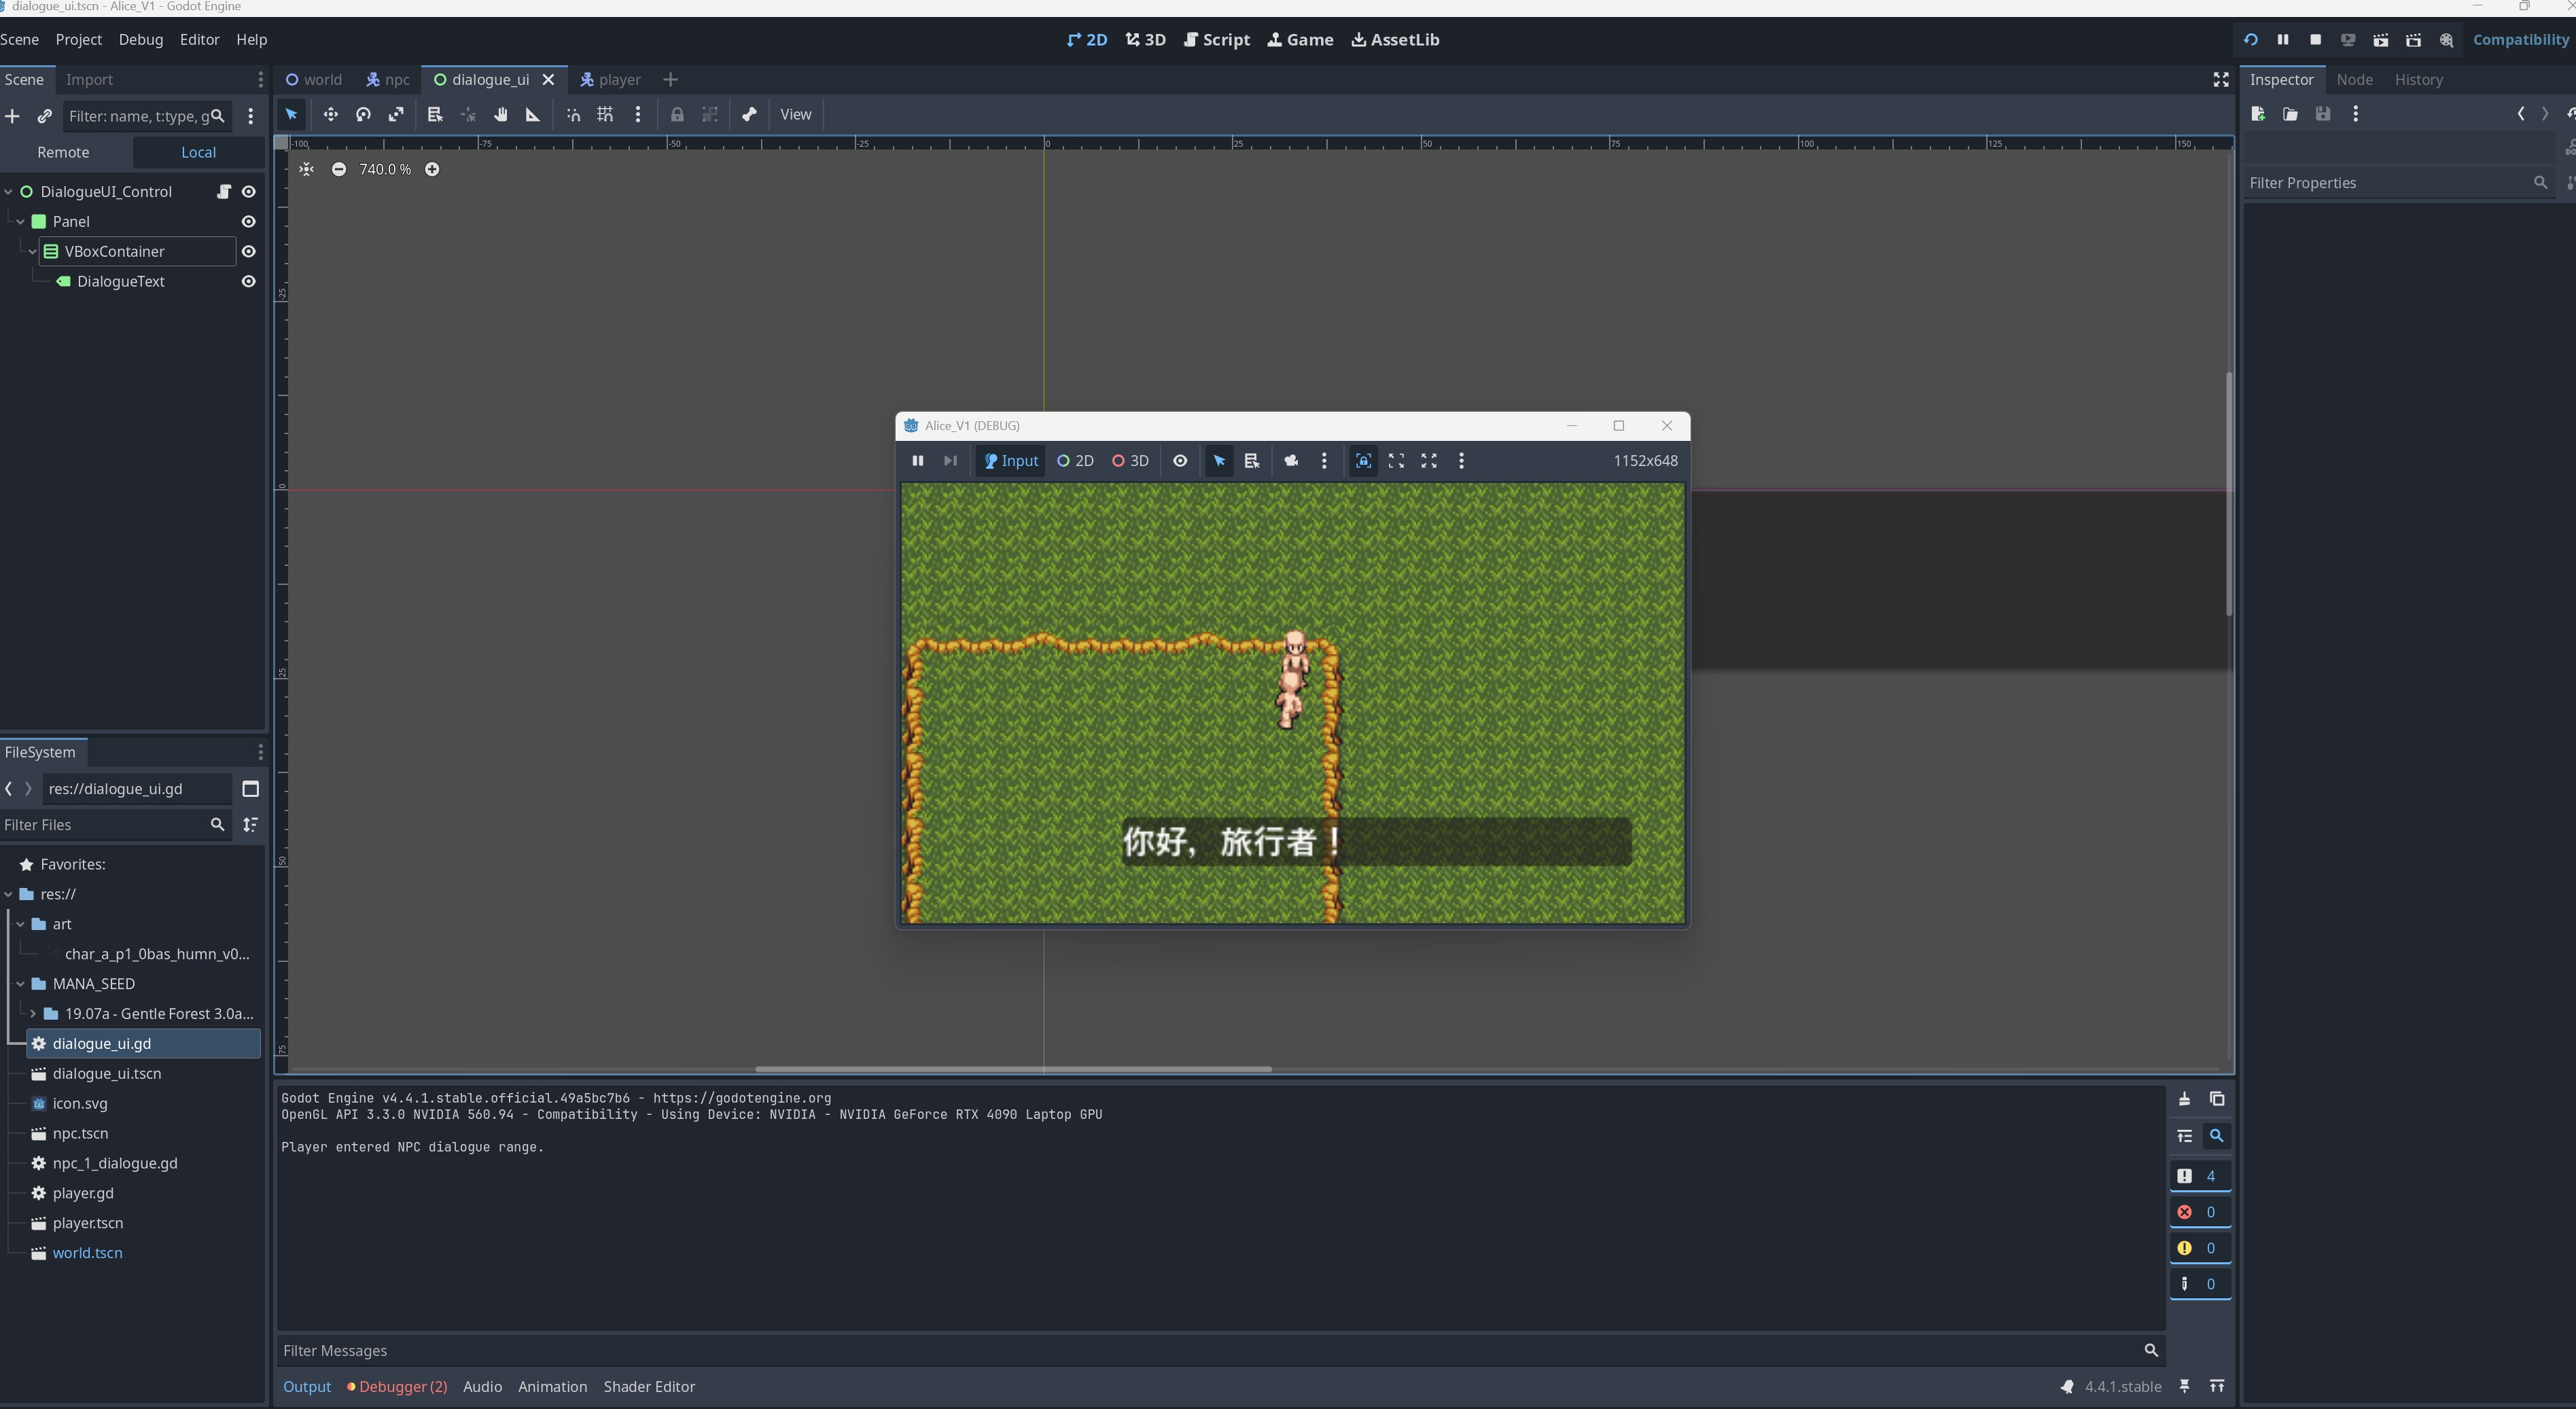Toggle visibility of DialogueText node
The image size is (2576, 1409).
coord(249,281)
